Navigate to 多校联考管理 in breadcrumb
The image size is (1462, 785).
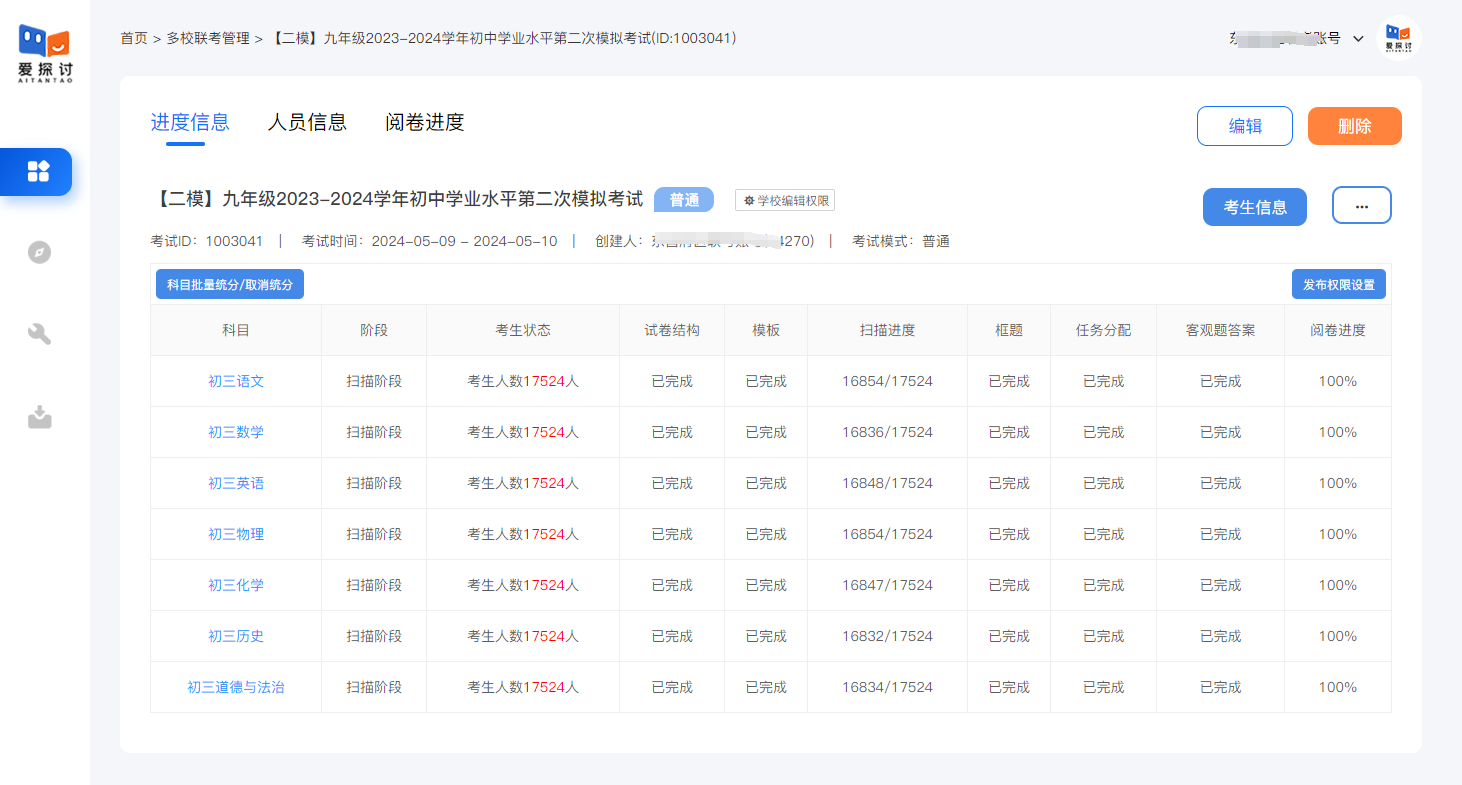[x=208, y=38]
